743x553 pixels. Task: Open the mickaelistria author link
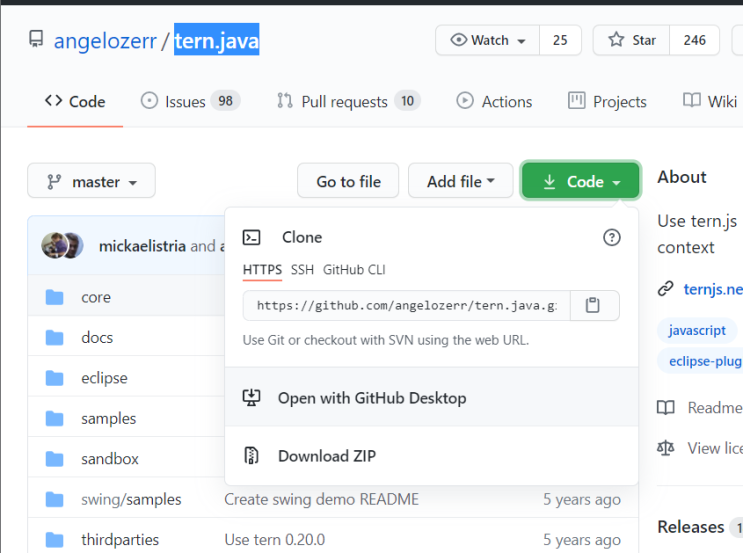click(x=142, y=246)
